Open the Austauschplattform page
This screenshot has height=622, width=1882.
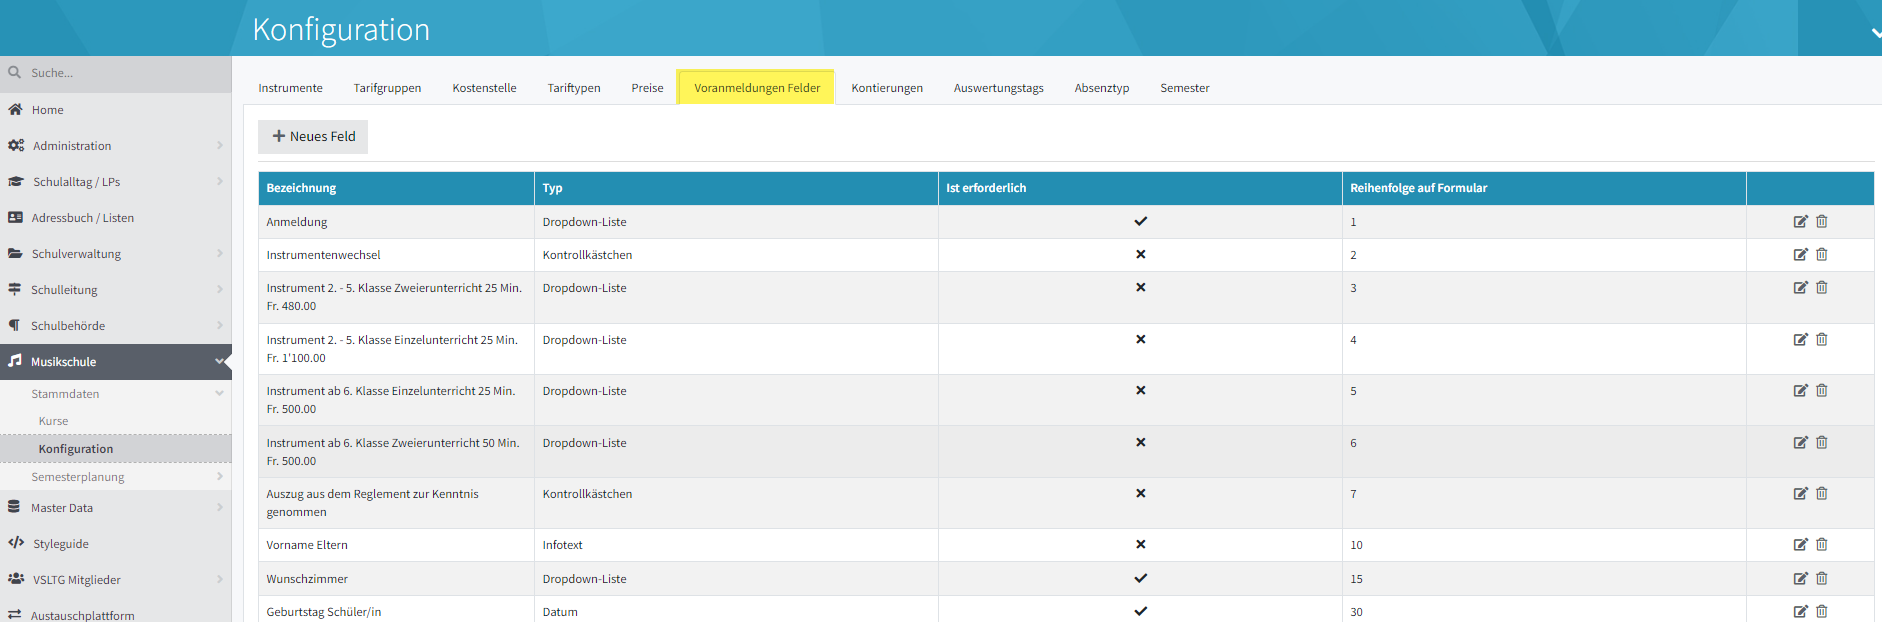click(82, 615)
